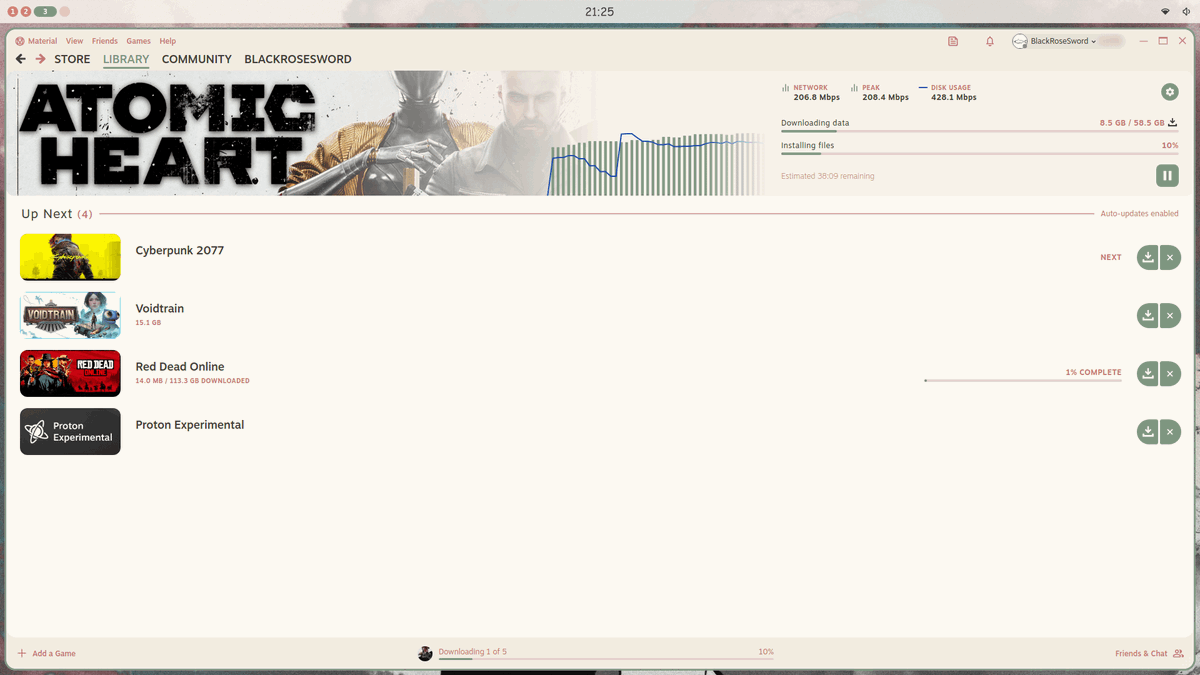Click the 21:25 clock
The height and width of the screenshot is (675, 1200).
pos(599,12)
